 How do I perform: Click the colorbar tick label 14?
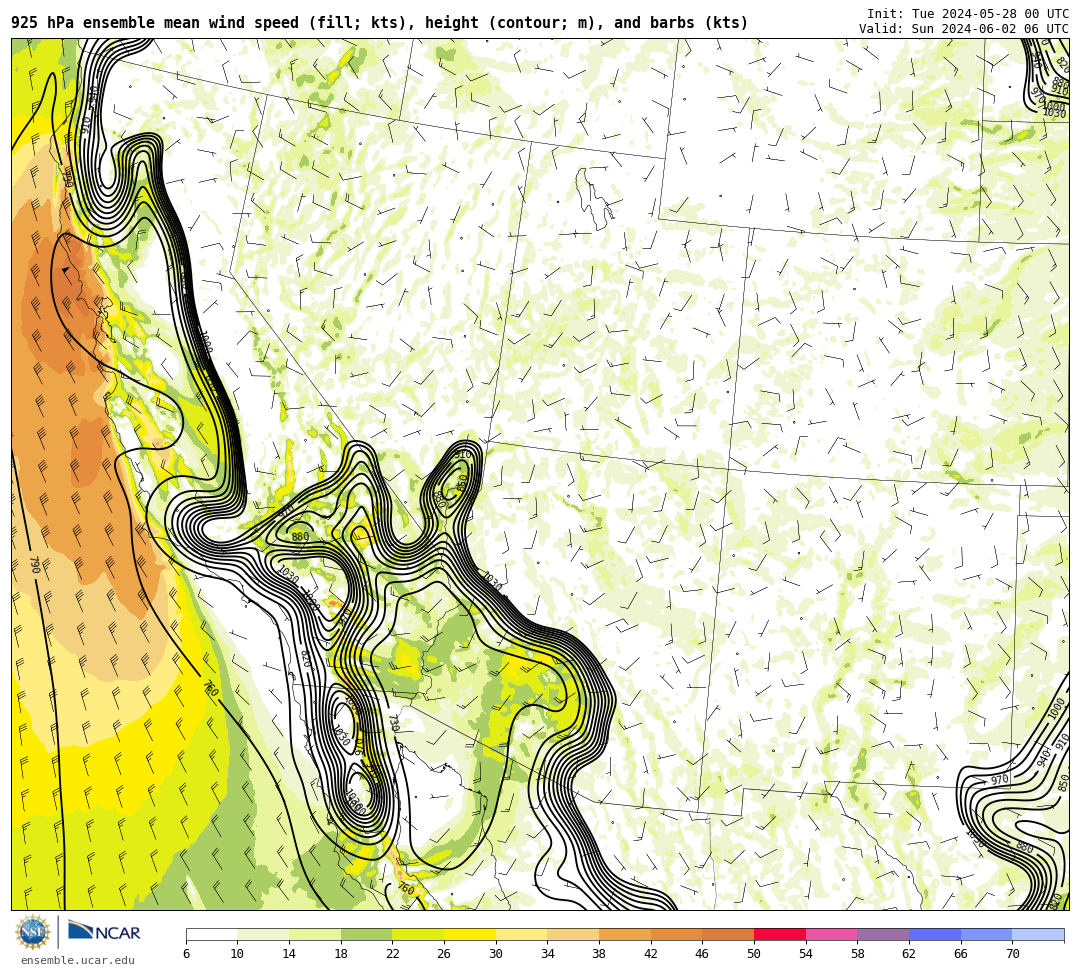coord(289,954)
